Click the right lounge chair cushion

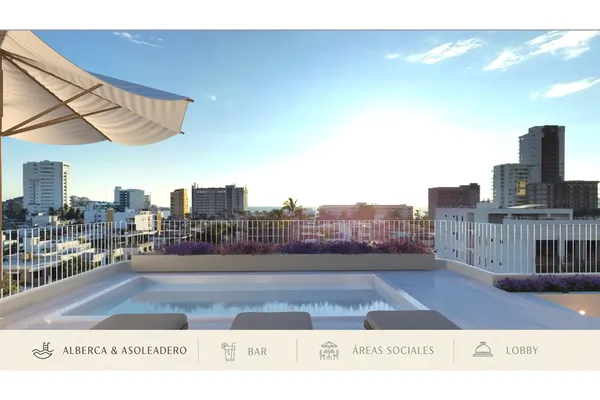(410, 320)
